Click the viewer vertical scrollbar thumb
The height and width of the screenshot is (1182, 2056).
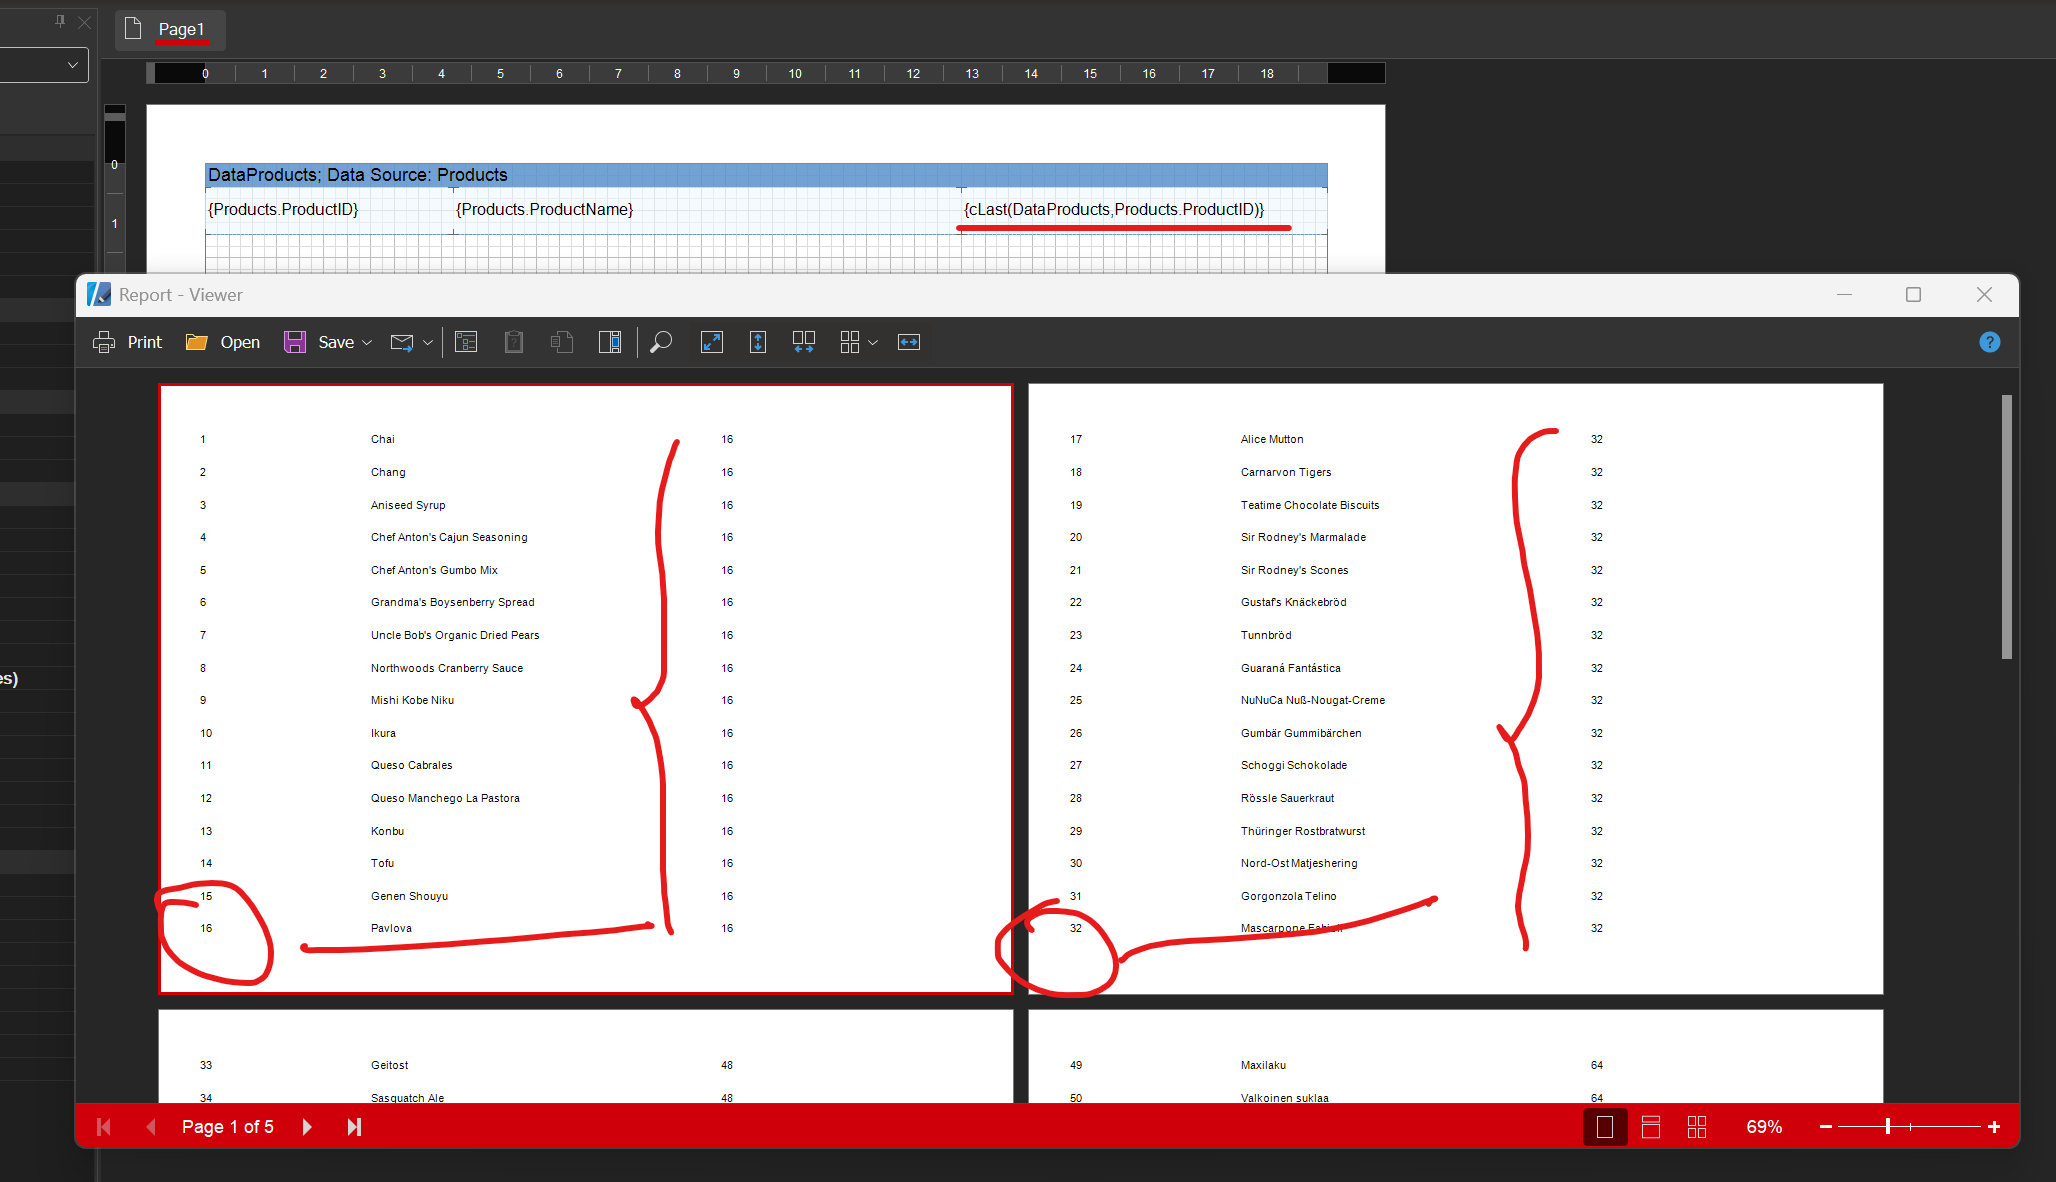2007,527
